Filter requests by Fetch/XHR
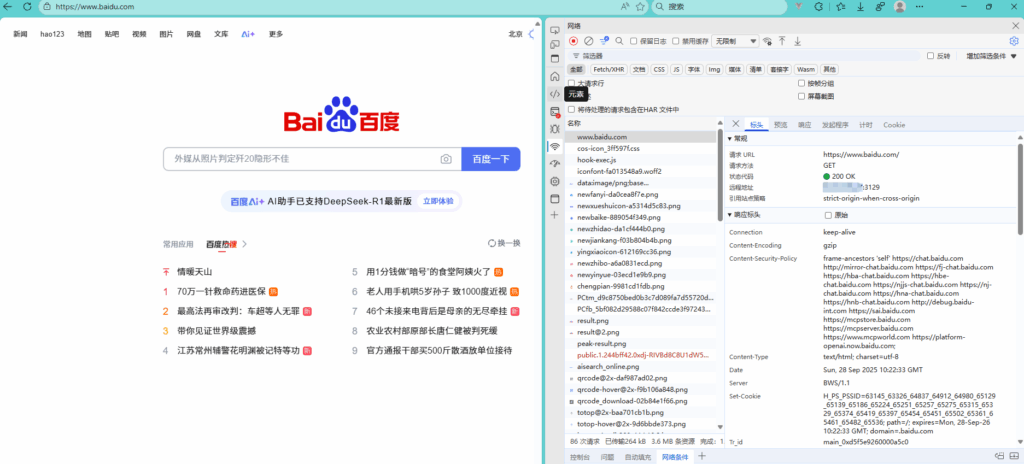Screen dimensions: 1024x464 point(609,69)
